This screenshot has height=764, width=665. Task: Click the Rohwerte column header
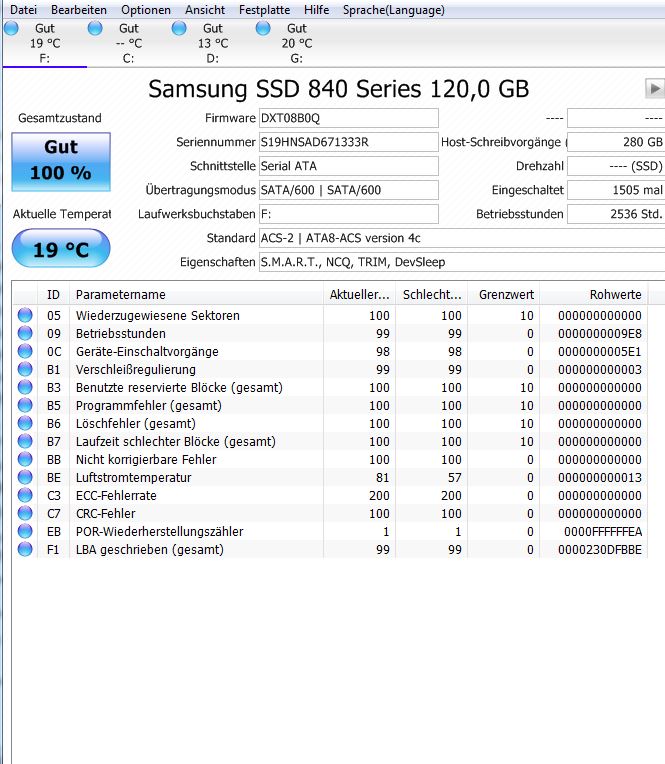tap(594, 294)
